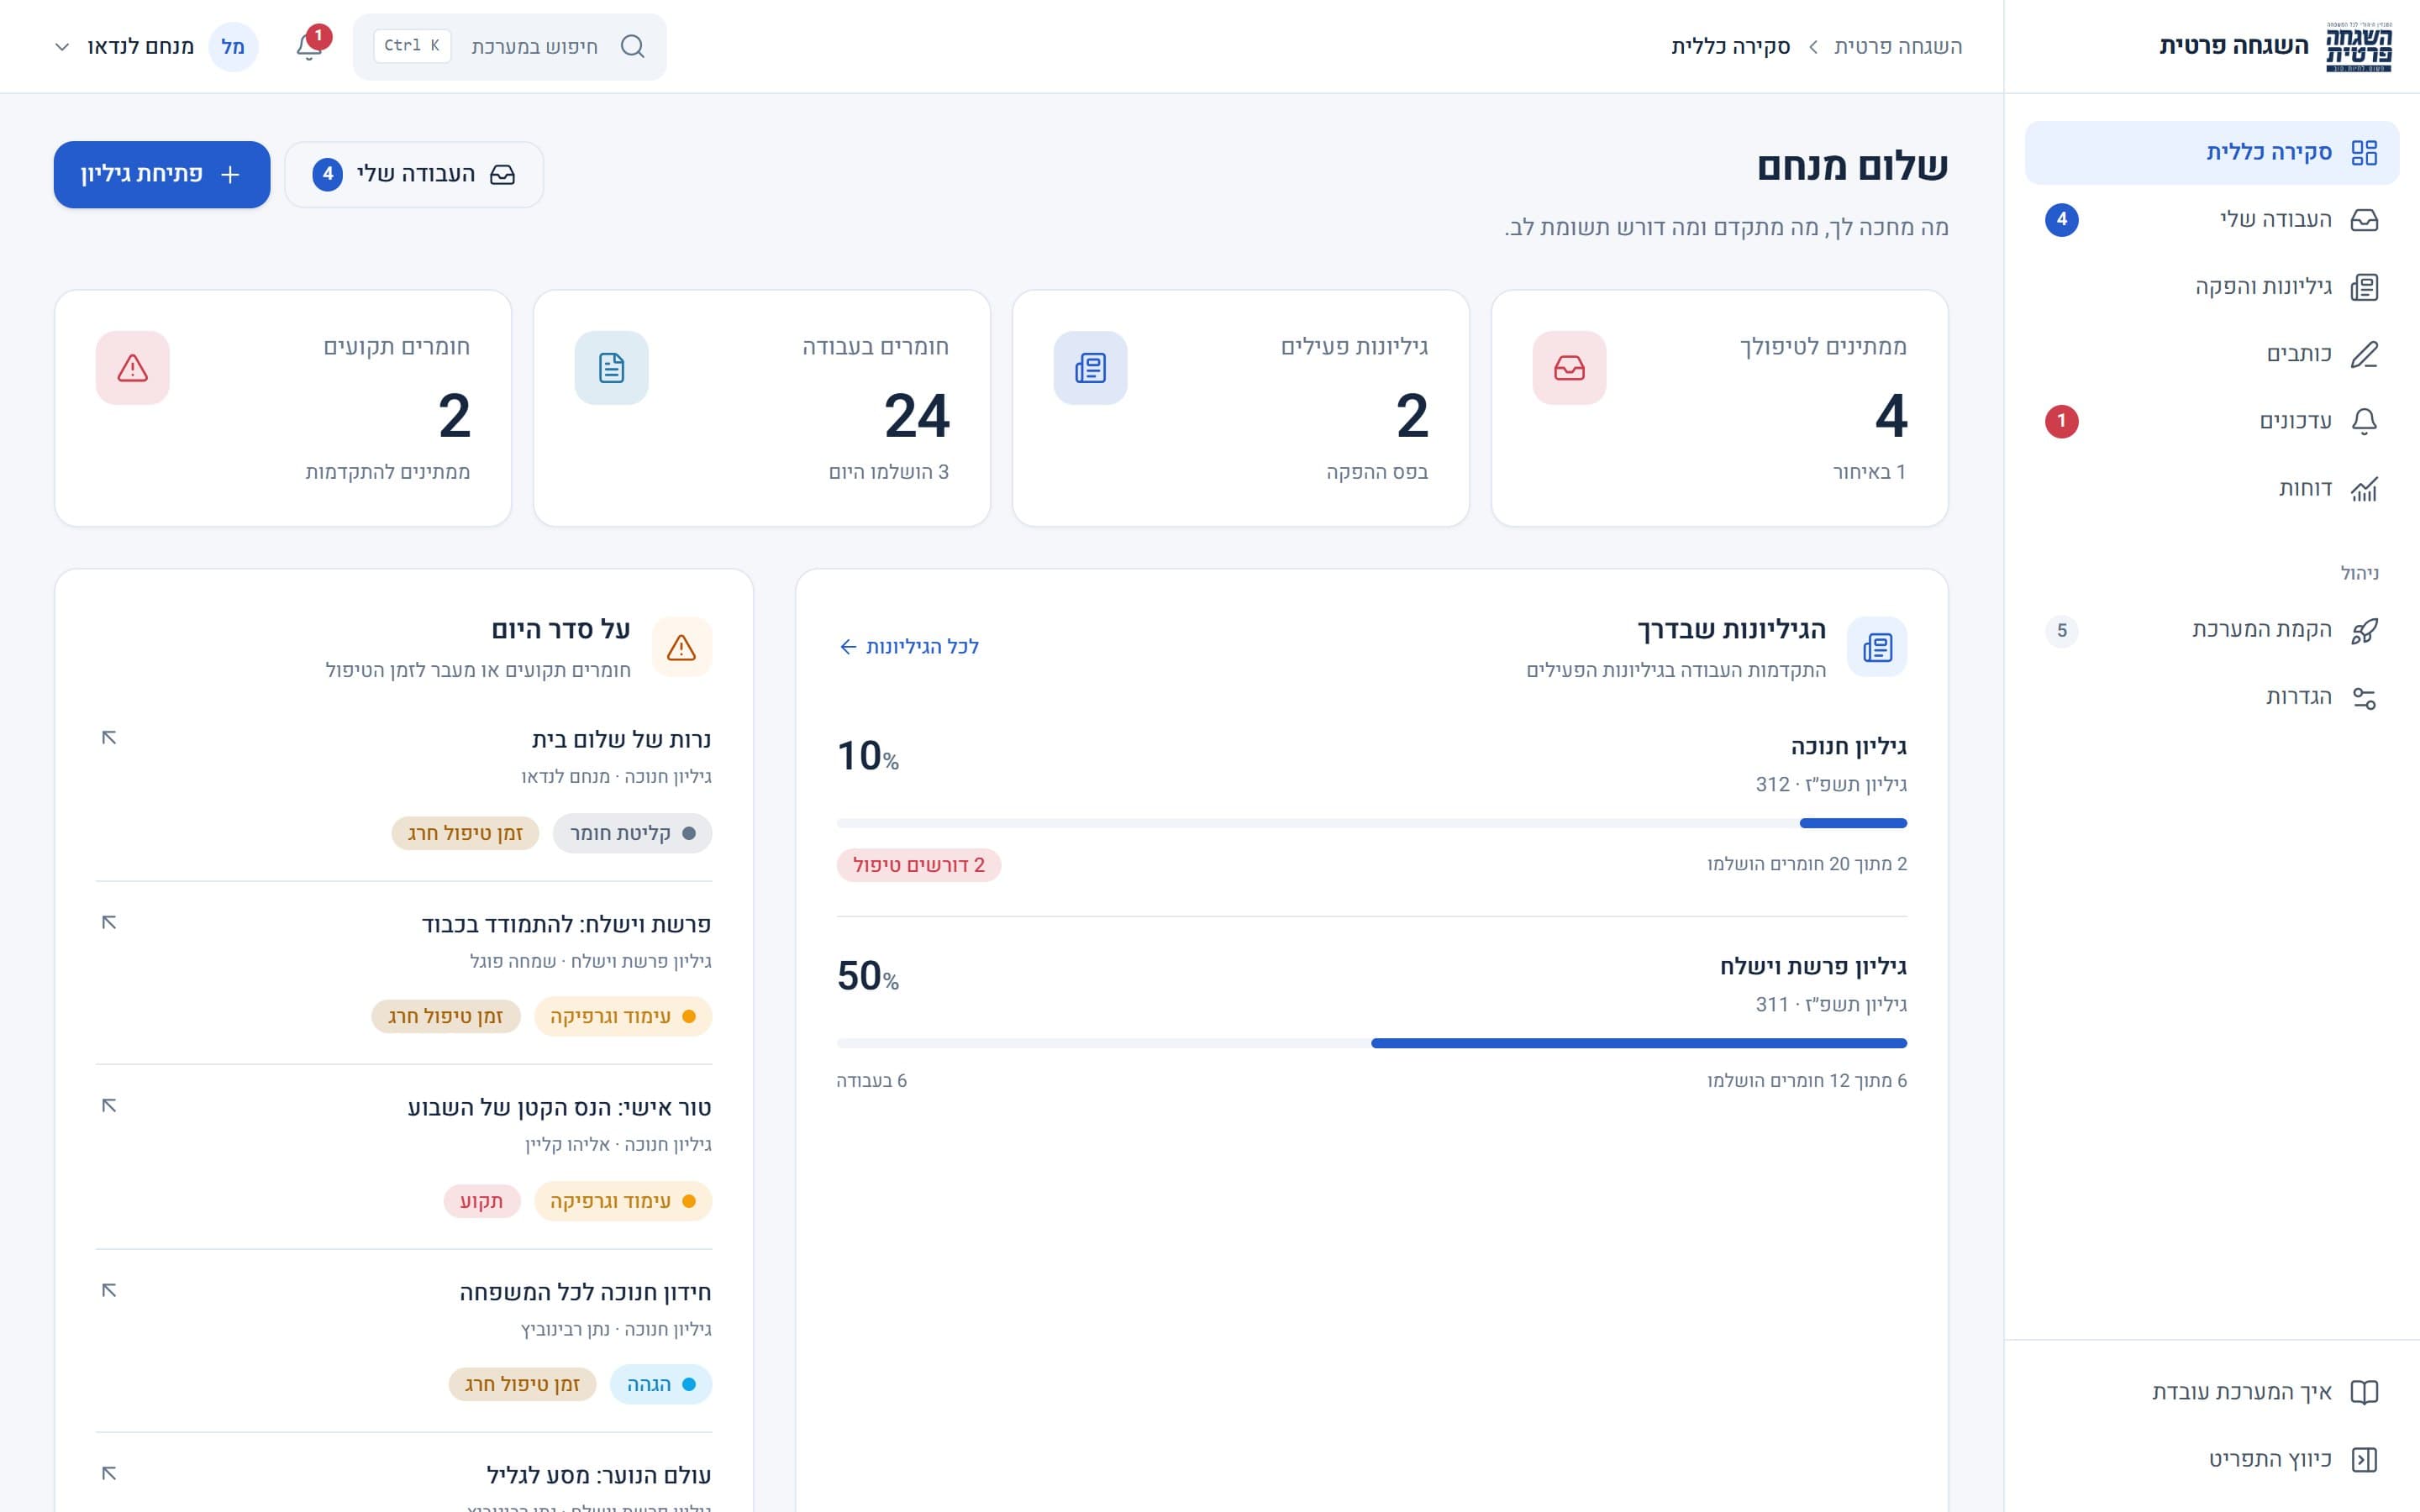This screenshot has height=1512, width=2420.
Task: Click the 5 badge next to הקמת המערכת
Action: (2061, 631)
